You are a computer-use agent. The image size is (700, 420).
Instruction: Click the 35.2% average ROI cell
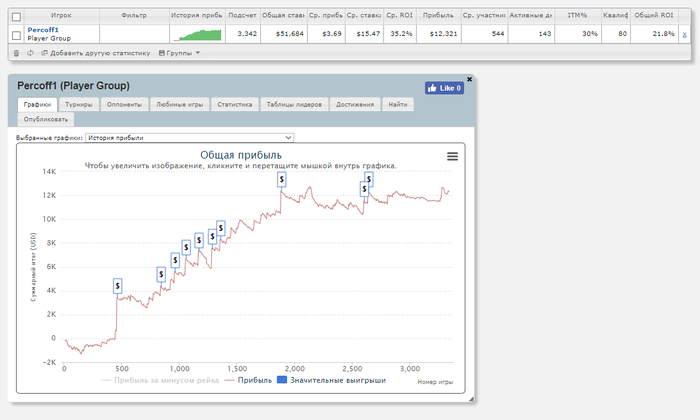point(400,34)
